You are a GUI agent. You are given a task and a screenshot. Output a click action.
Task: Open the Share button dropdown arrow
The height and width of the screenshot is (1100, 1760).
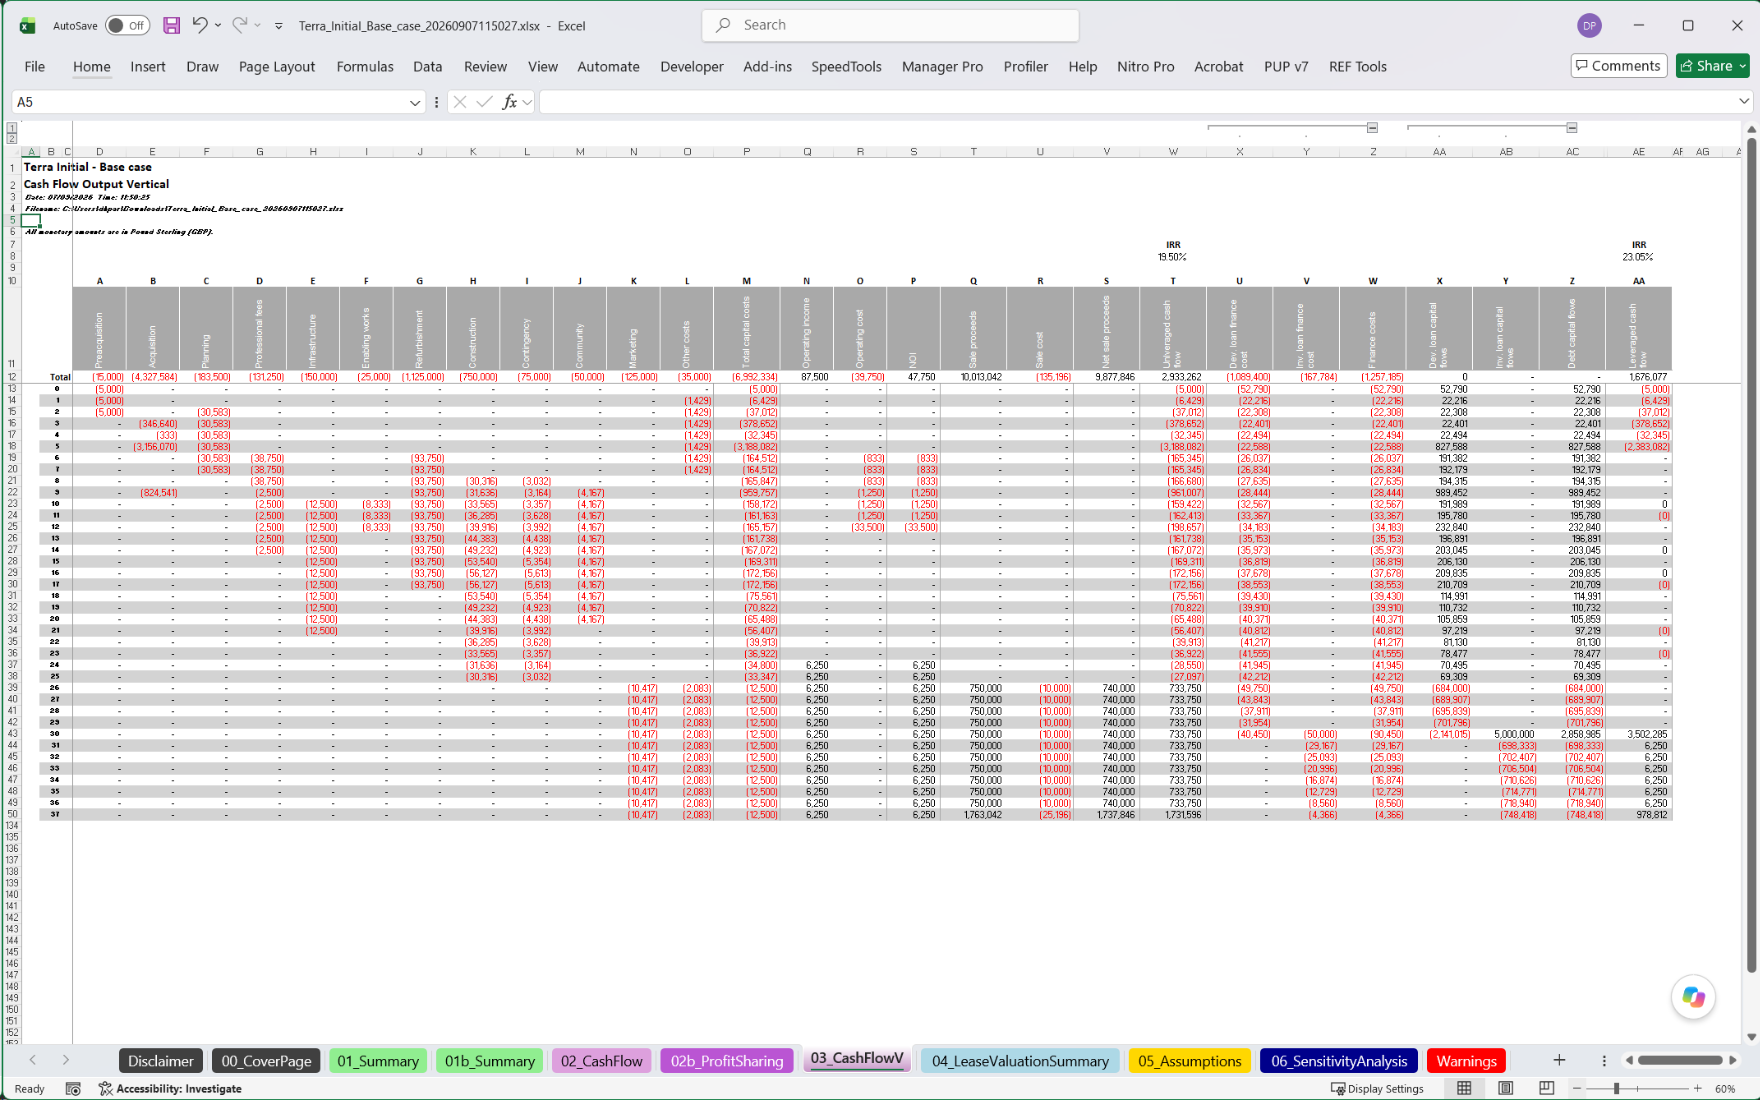[1743, 66]
